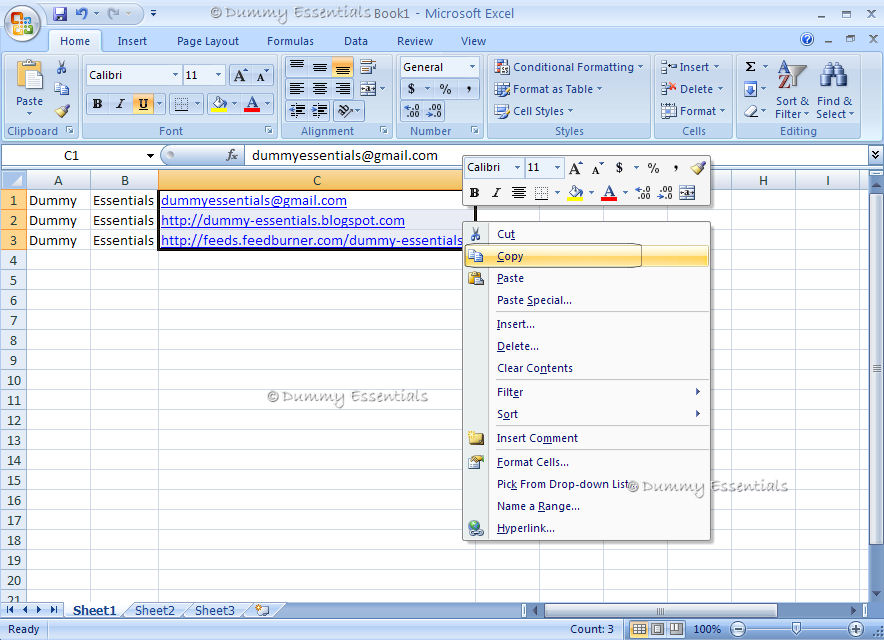Open Format Cells... from context menu
The image size is (884, 640).
point(586,462)
